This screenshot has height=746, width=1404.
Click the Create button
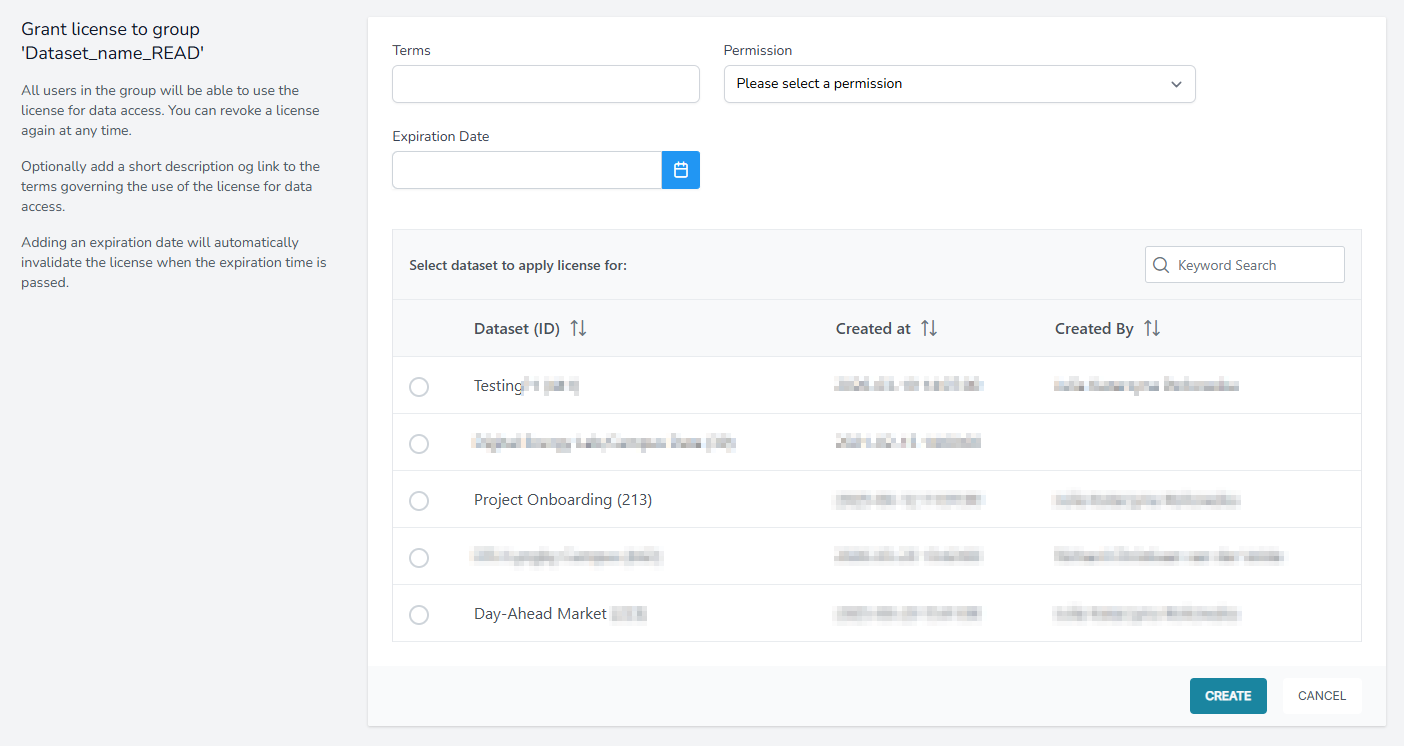(x=1227, y=696)
